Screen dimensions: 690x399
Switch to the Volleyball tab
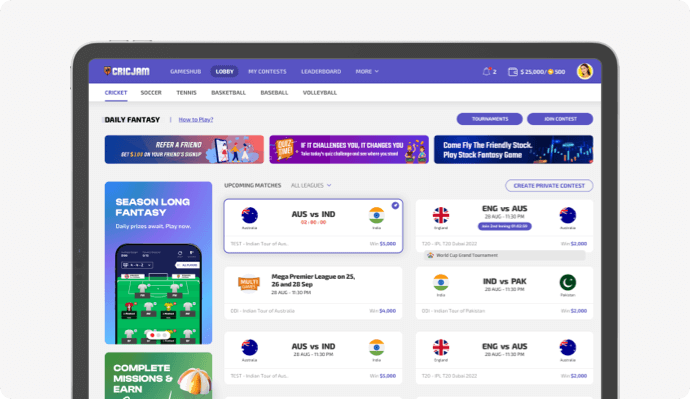tap(319, 93)
